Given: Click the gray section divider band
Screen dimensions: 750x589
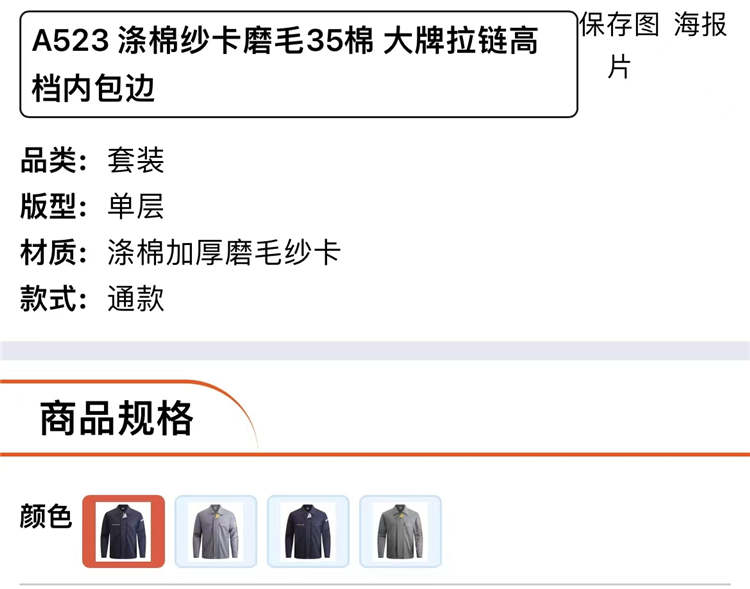Looking at the screenshot, I should click(375, 351).
